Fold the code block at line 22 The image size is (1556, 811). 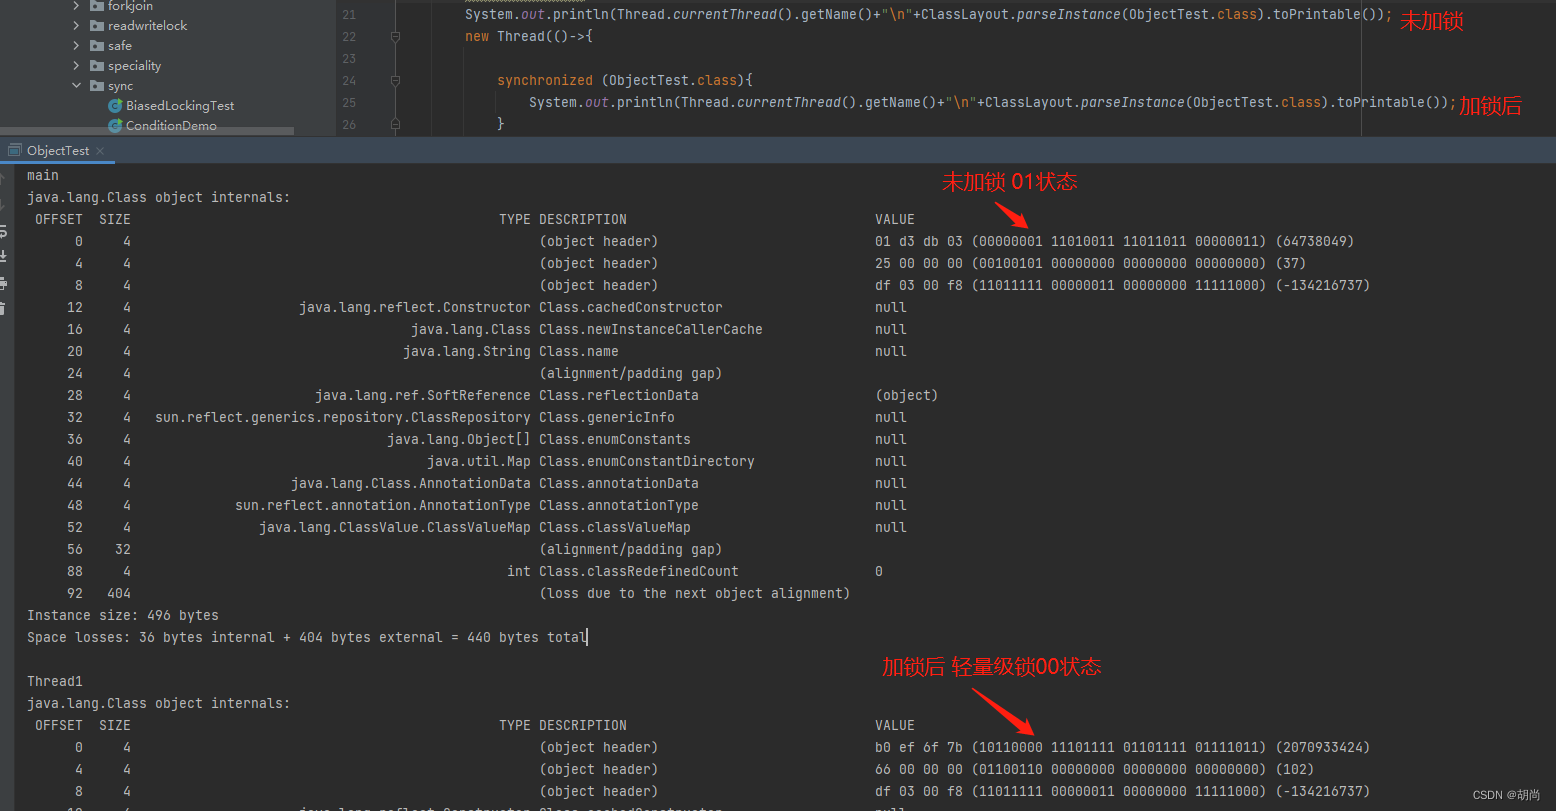click(395, 36)
